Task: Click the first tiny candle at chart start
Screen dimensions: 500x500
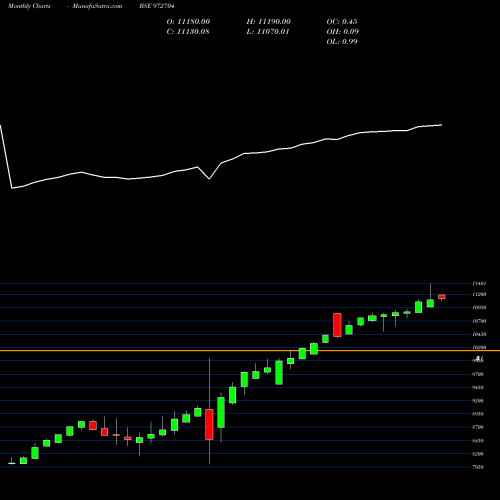Action: pos(12,463)
